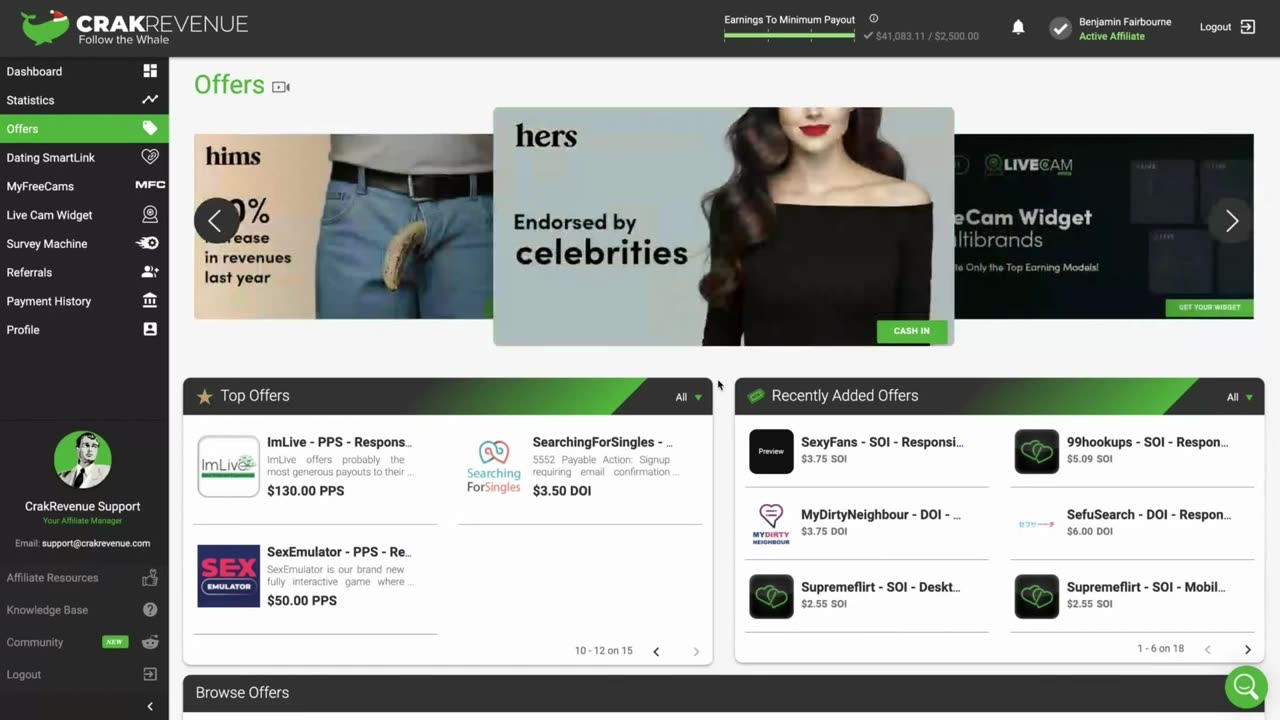The image size is (1280, 720).
Task: Click the Top Offers star icon
Action: [x=205, y=397]
